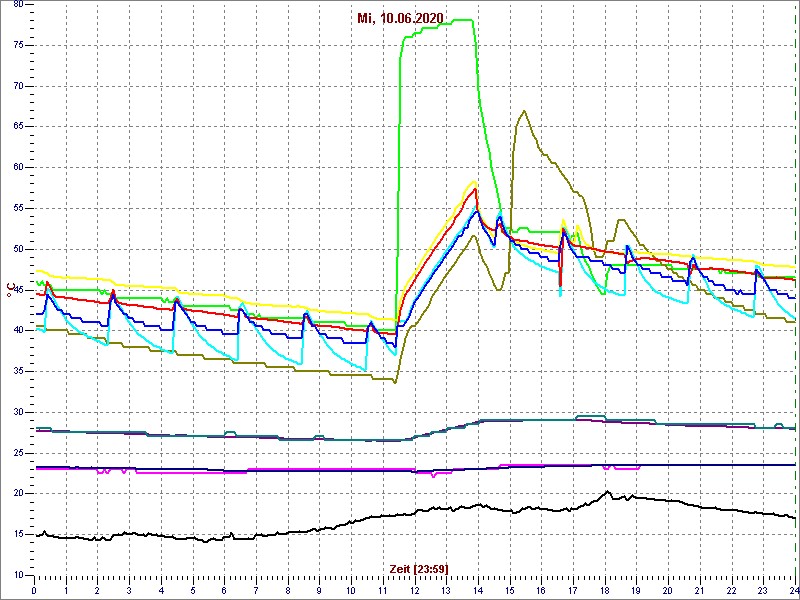Click hour '14' on the time axis
Image resolution: width=800 pixels, height=600 pixels.
pos(478,591)
